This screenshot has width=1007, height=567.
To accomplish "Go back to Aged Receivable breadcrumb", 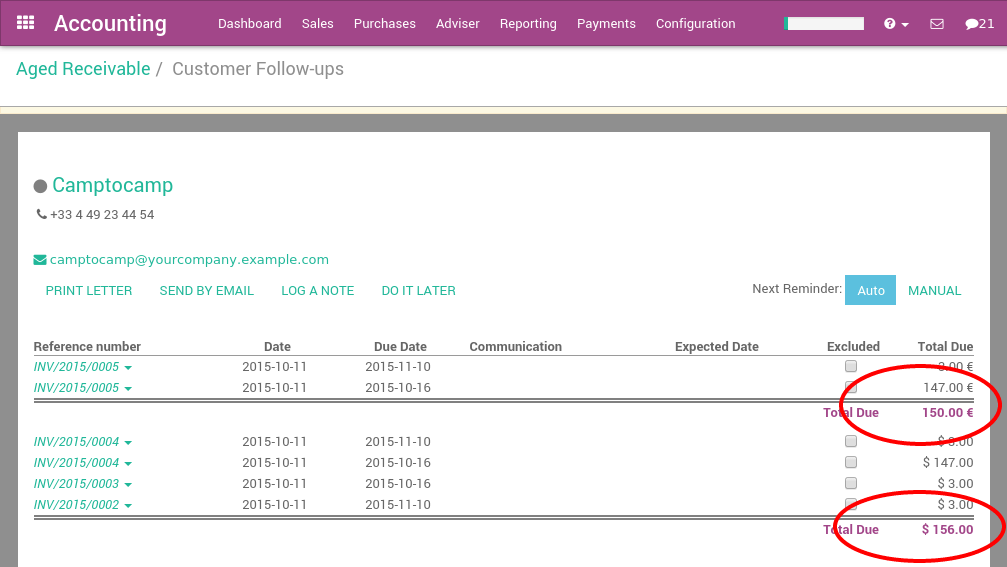I will click(83, 69).
